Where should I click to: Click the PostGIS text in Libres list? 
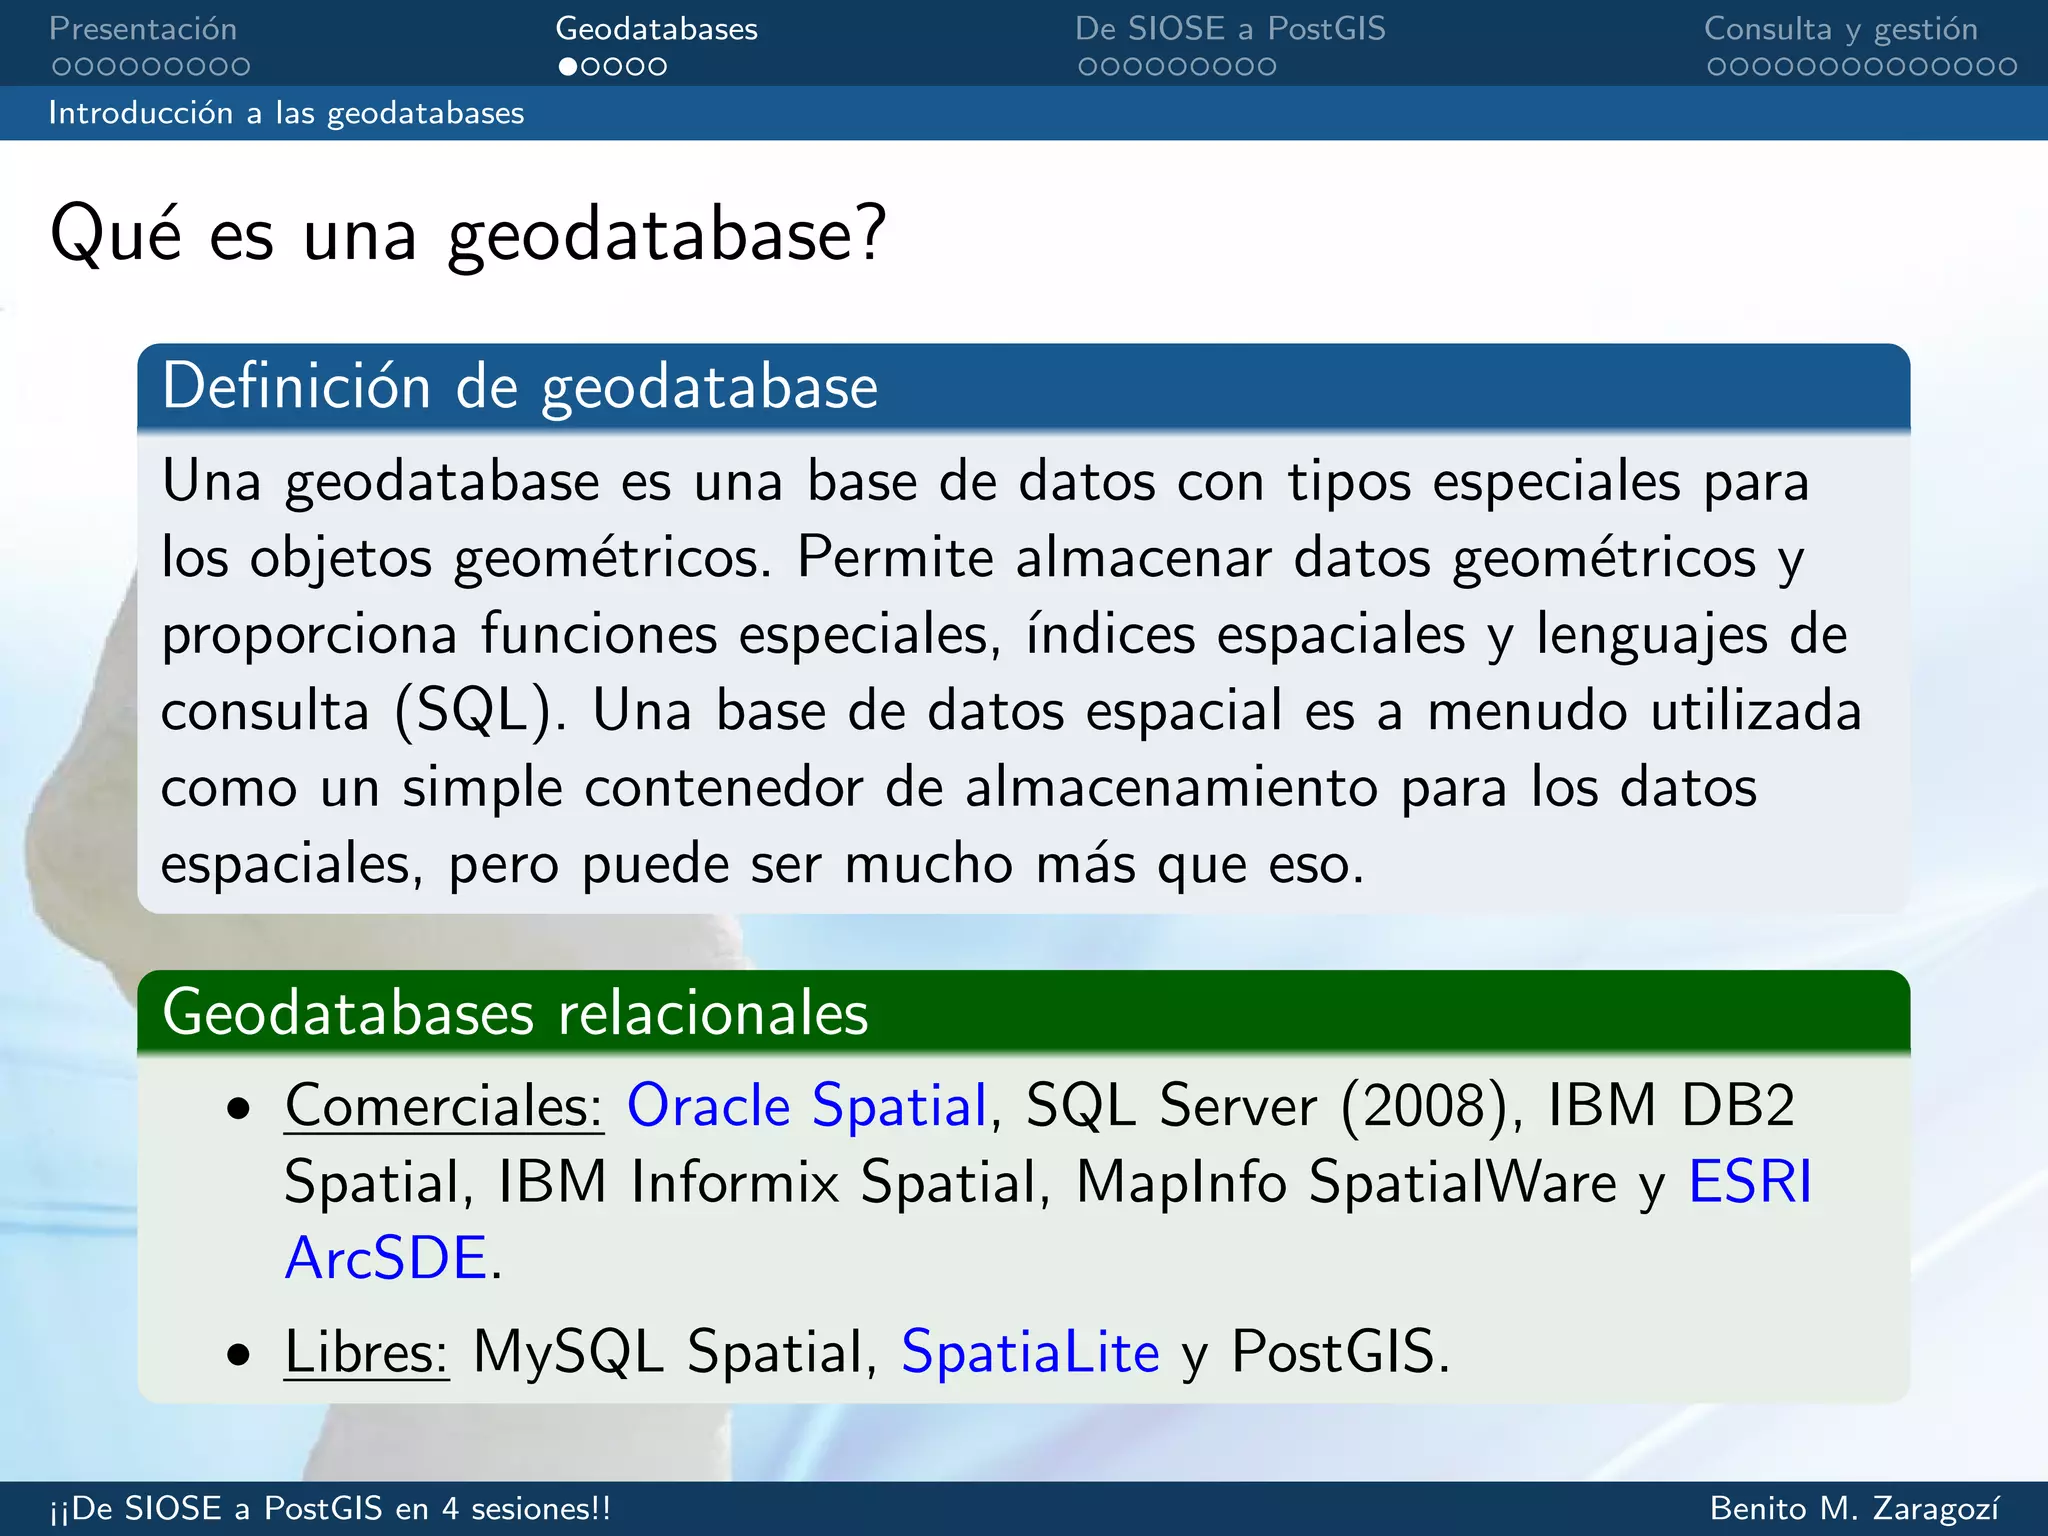click(x=1334, y=1352)
